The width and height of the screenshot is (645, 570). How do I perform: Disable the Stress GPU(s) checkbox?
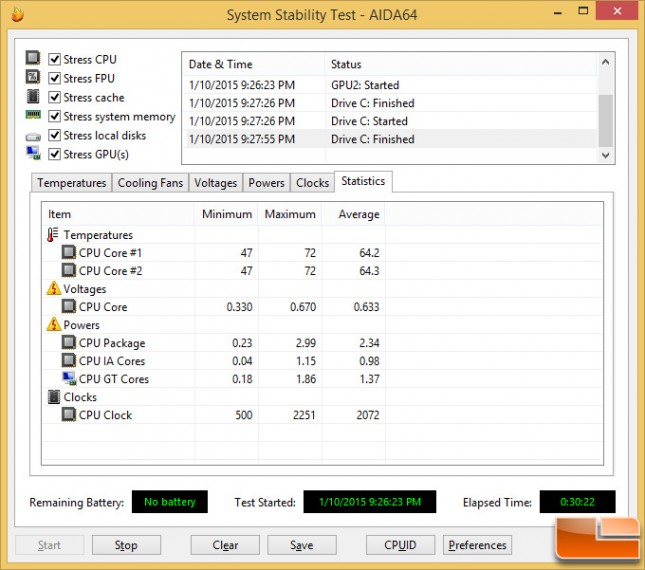pos(55,154)
